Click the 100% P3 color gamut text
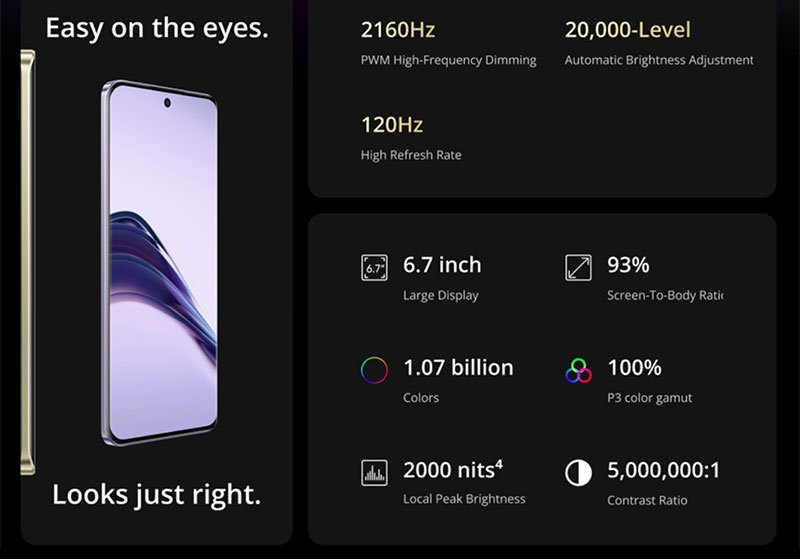 635,368
